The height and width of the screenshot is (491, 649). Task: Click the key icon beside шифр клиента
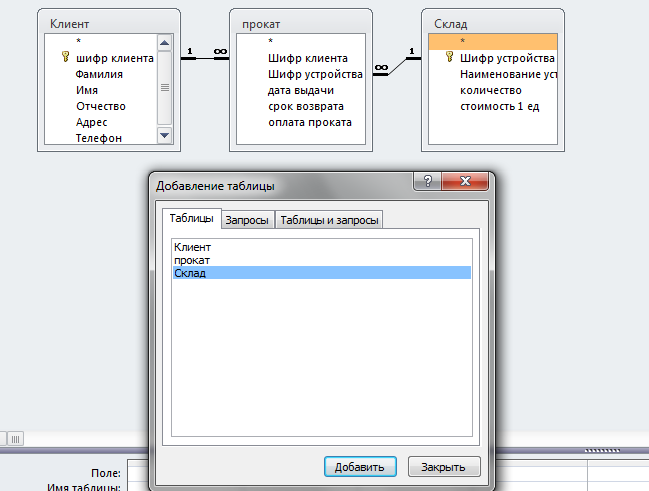[x=65, y=57]
